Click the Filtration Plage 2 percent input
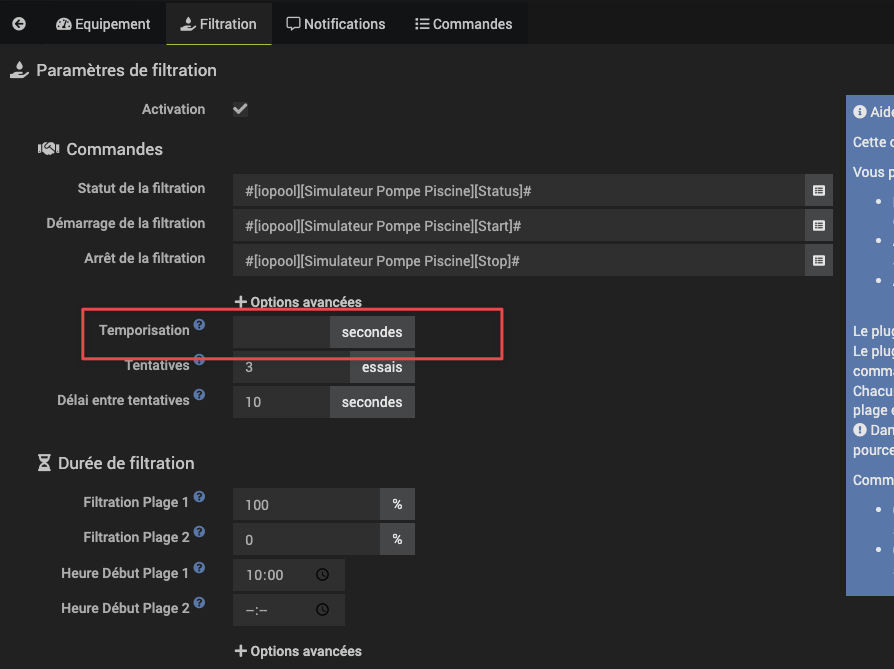Viewport: 894px width, 669px height. pyautogui.click(x=307, y=539)
